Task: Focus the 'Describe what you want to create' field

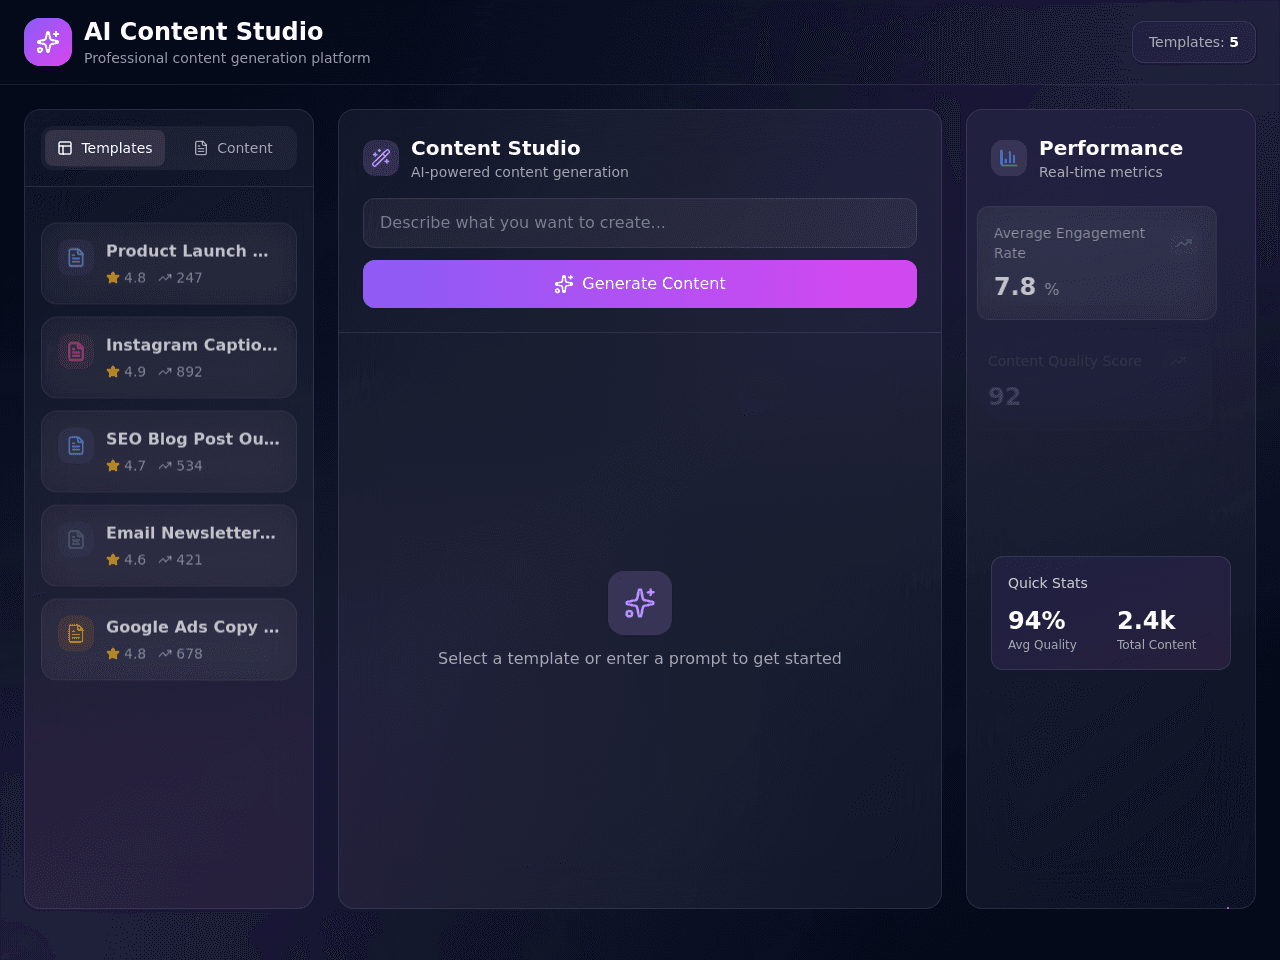Action: click(640, 223)
